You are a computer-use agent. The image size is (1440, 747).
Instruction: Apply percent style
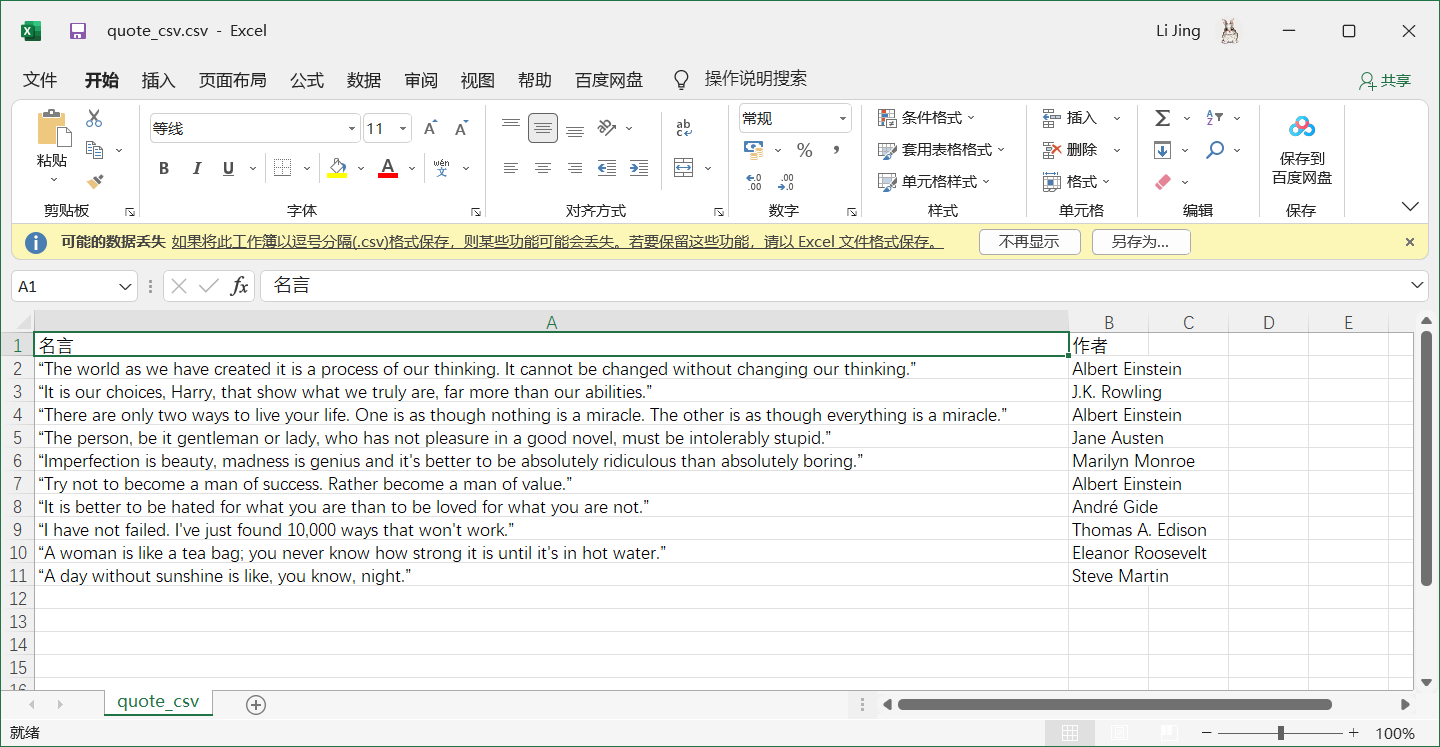point(805,150)
